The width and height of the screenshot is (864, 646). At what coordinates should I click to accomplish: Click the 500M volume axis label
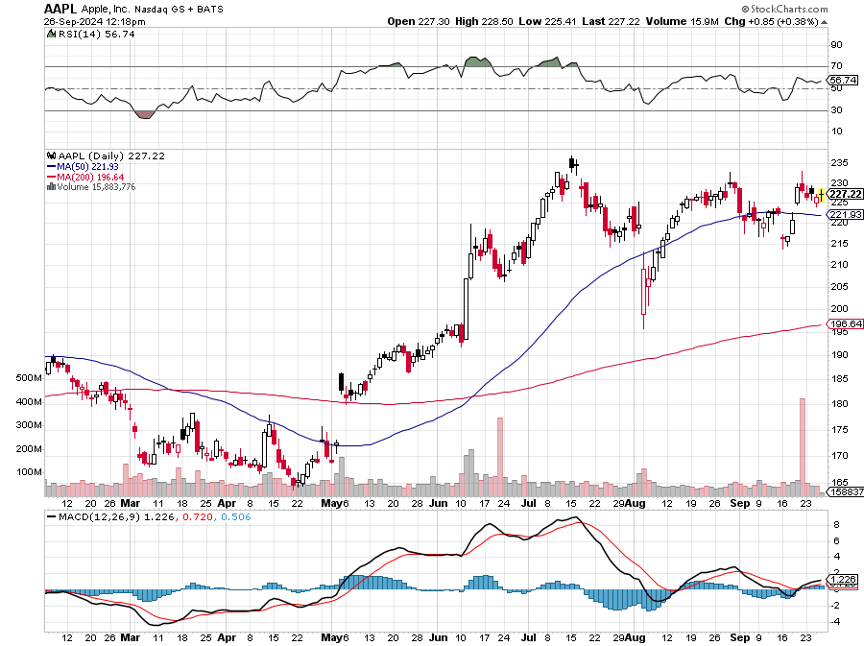pyautogui.click(x=29, y=378)
